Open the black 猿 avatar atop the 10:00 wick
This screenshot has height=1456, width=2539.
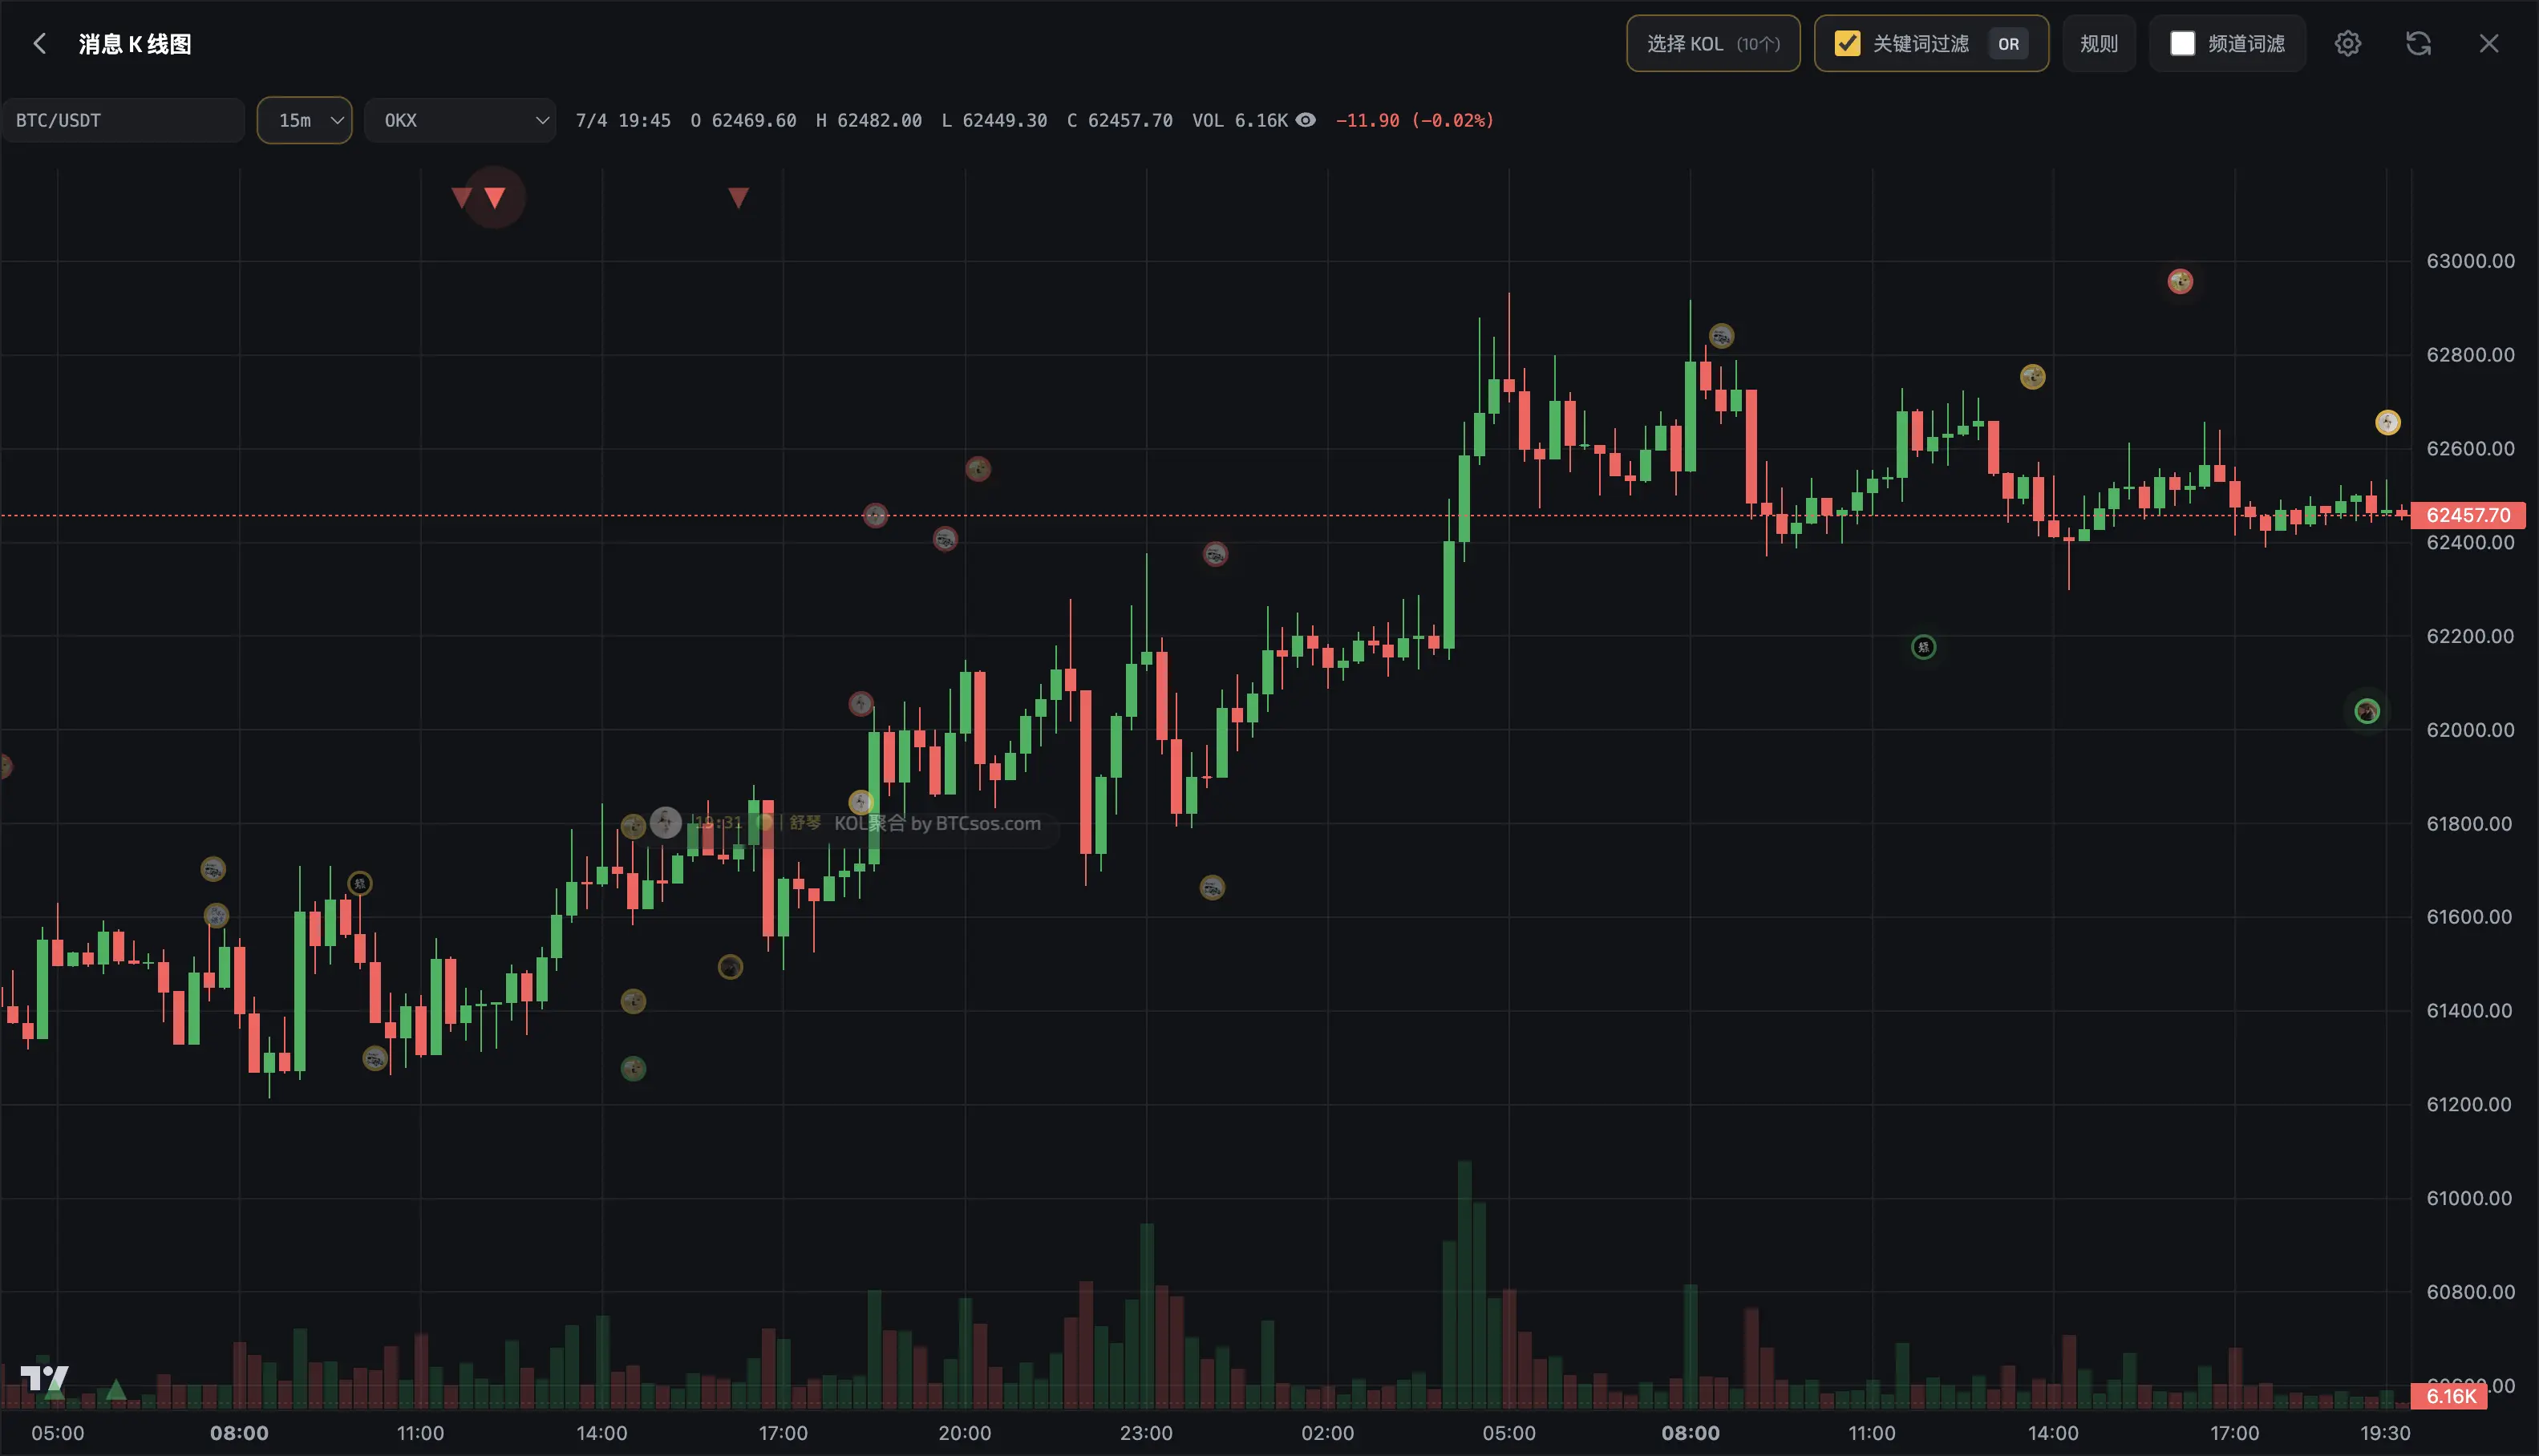360,884
